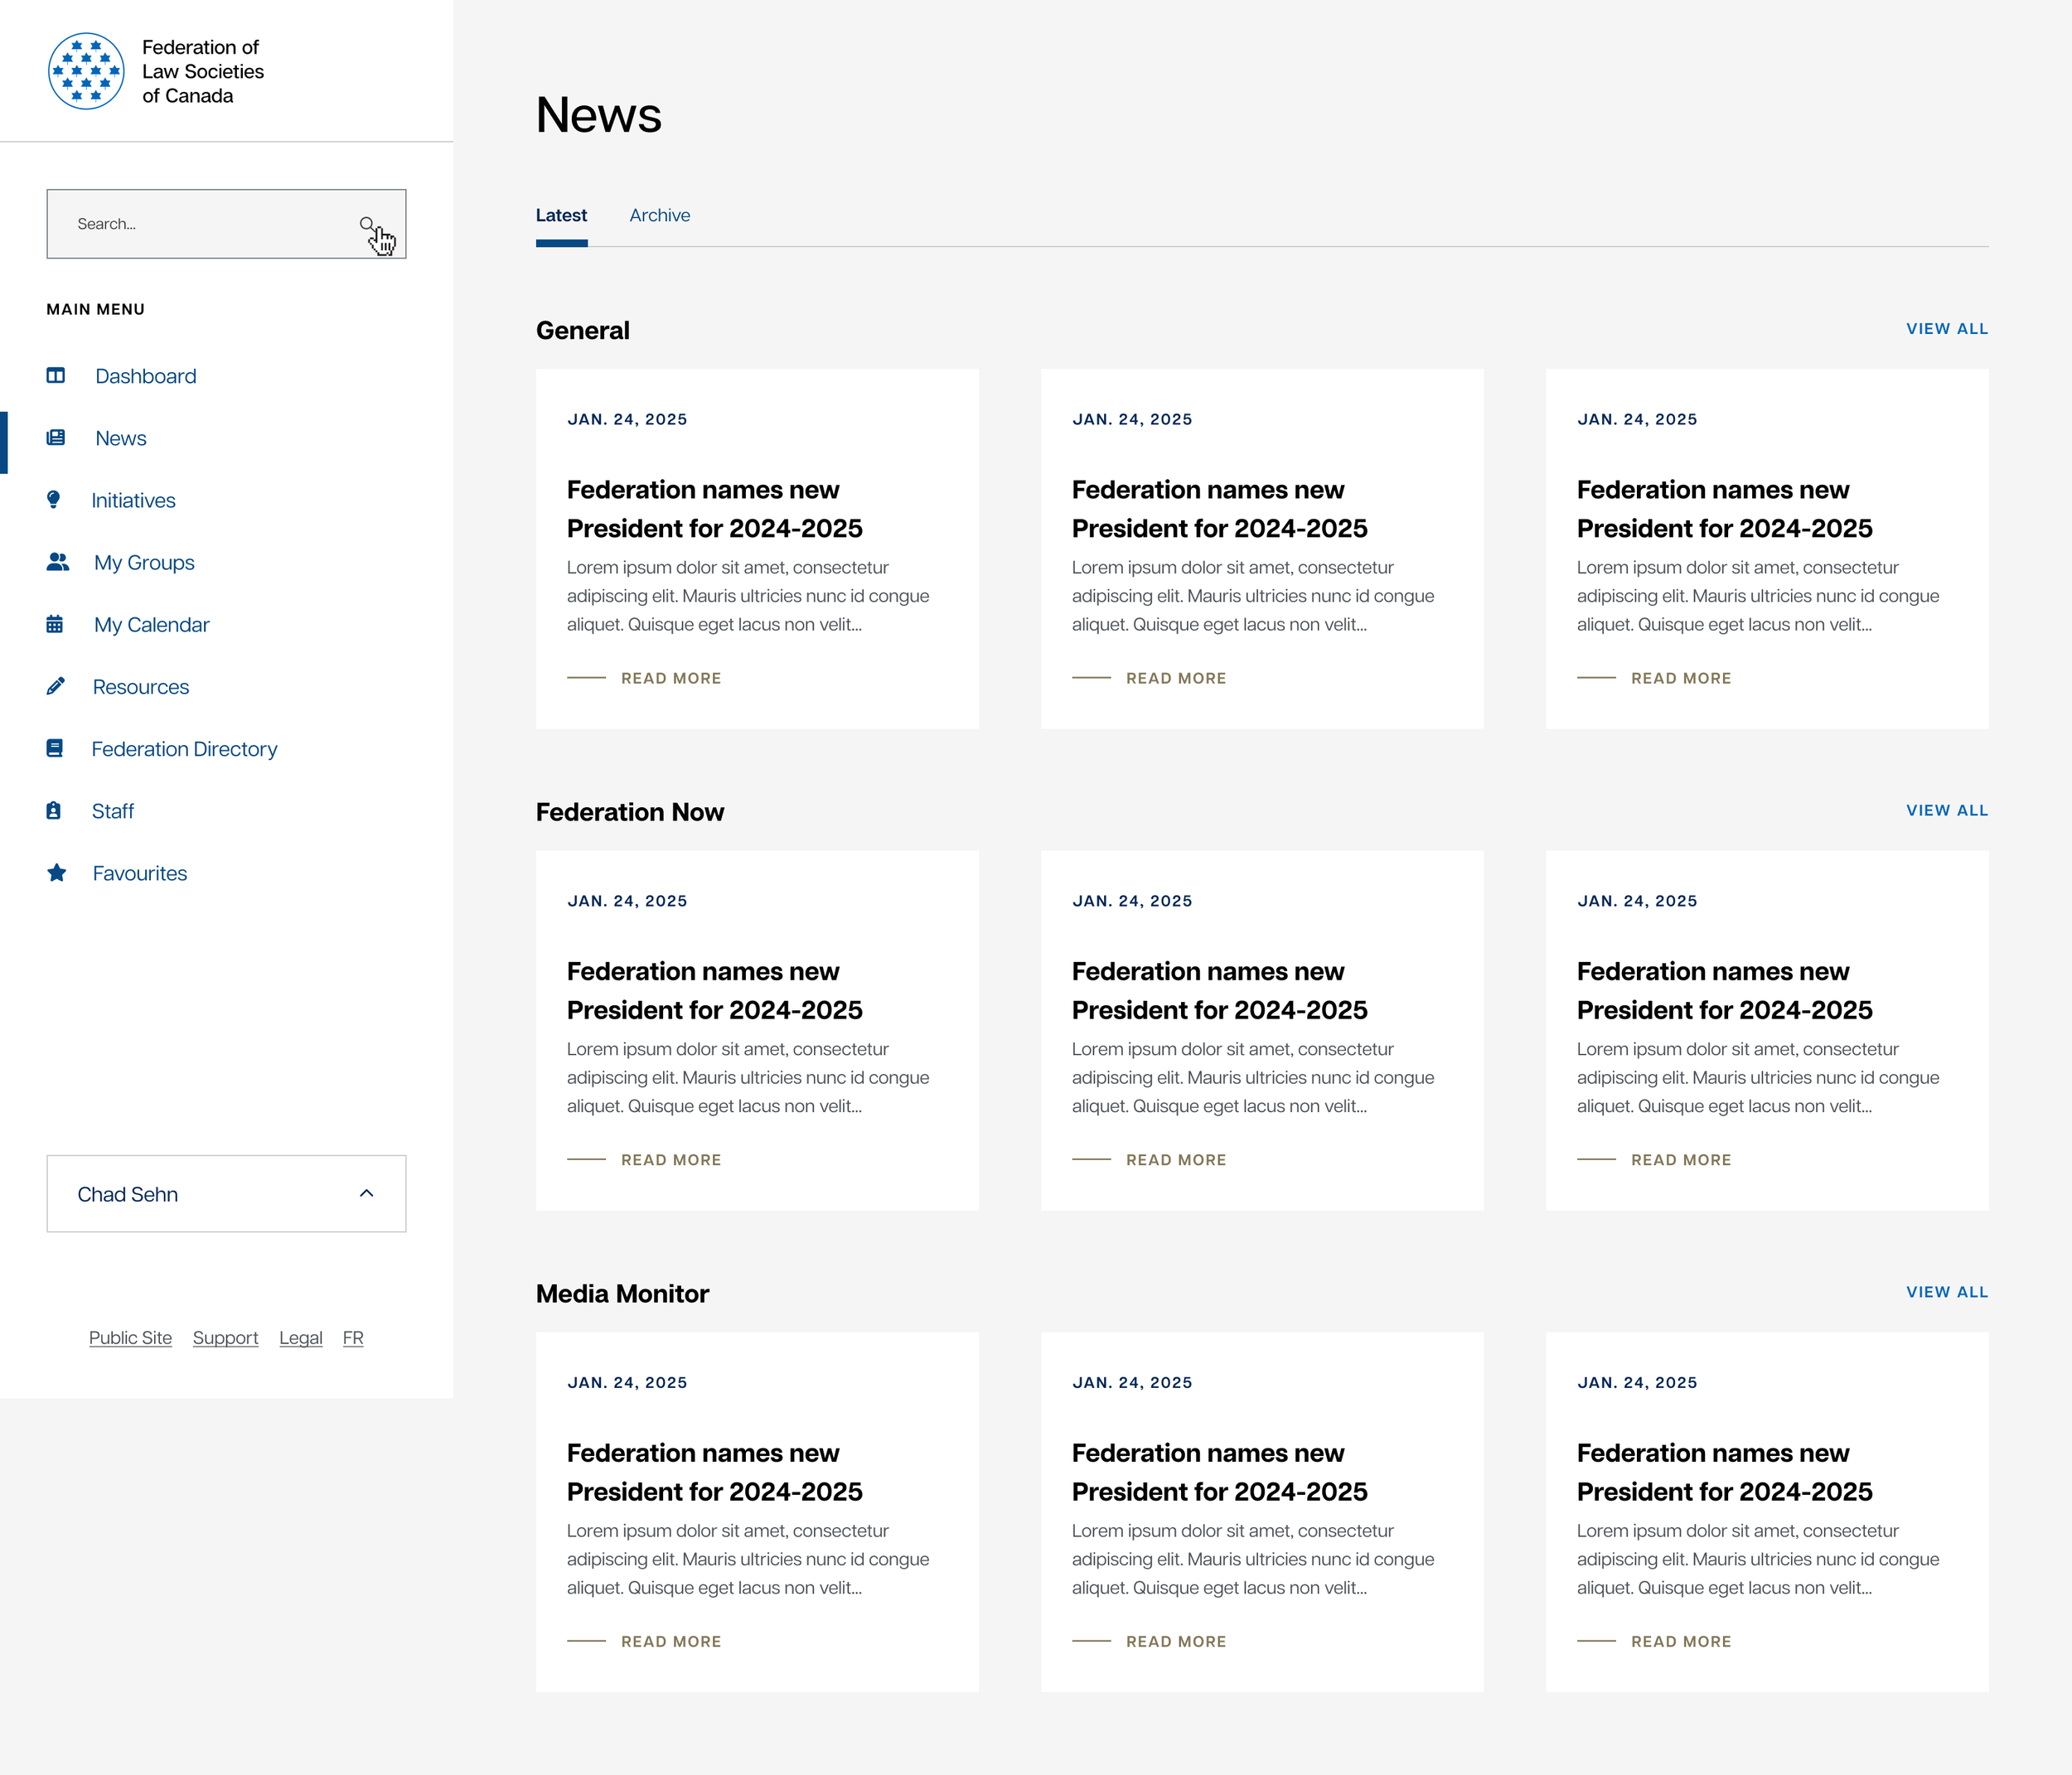Viewport: 2072px width, 1775px height.
Task: Click the Staff badge icon
Action: 54,810
